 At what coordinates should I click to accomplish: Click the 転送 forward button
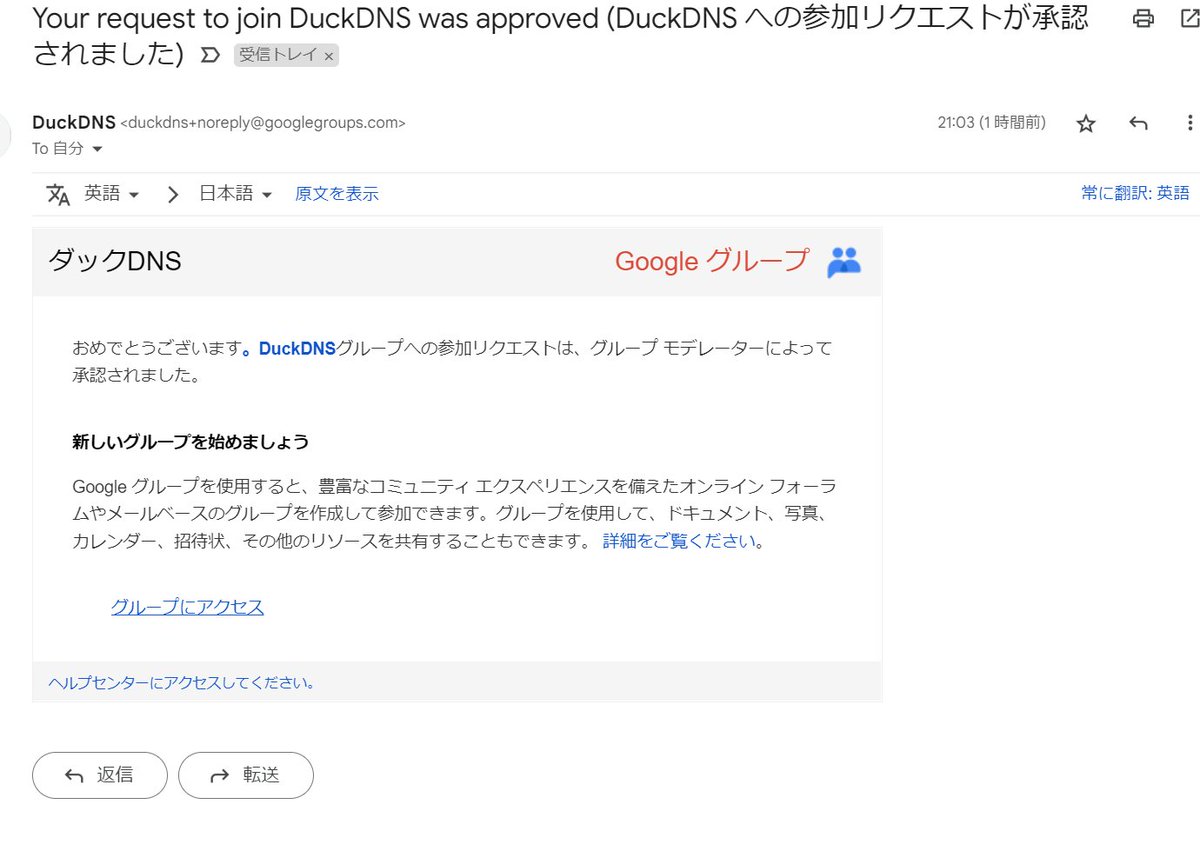tap(246, 775)
